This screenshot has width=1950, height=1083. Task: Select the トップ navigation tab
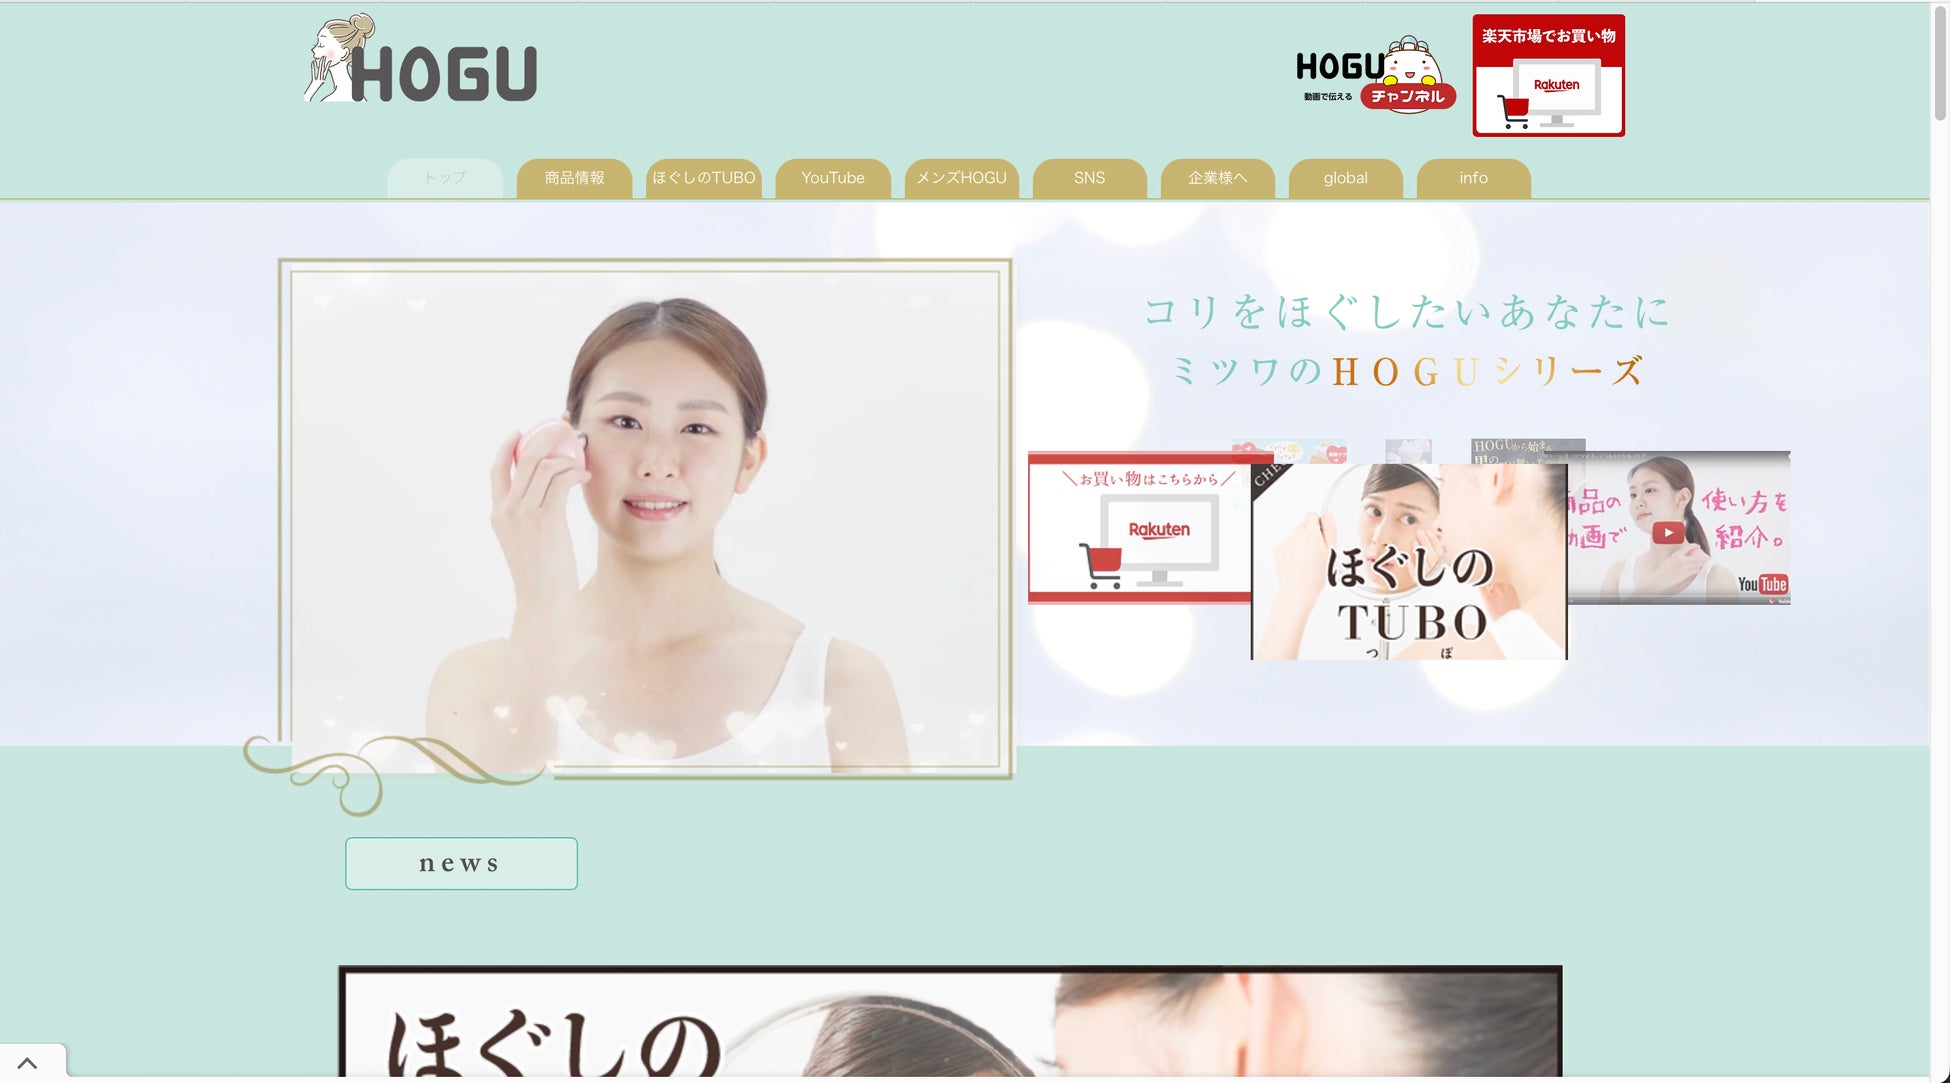click(x=445, y=178)
